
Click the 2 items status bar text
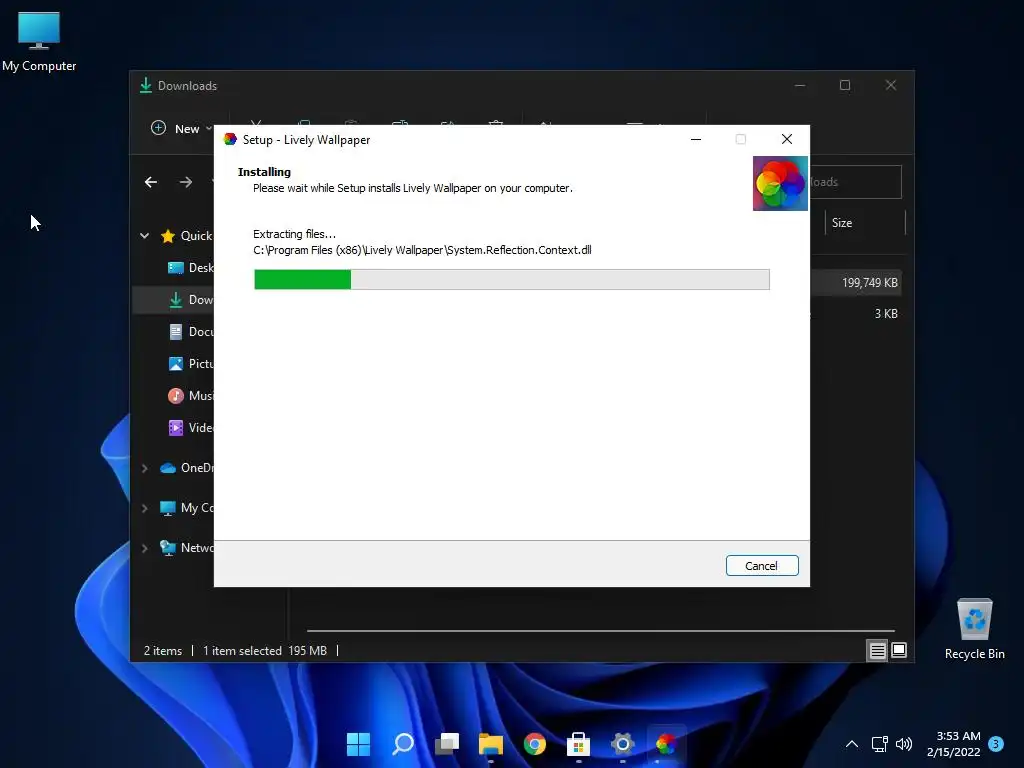(x=163, y=651)
